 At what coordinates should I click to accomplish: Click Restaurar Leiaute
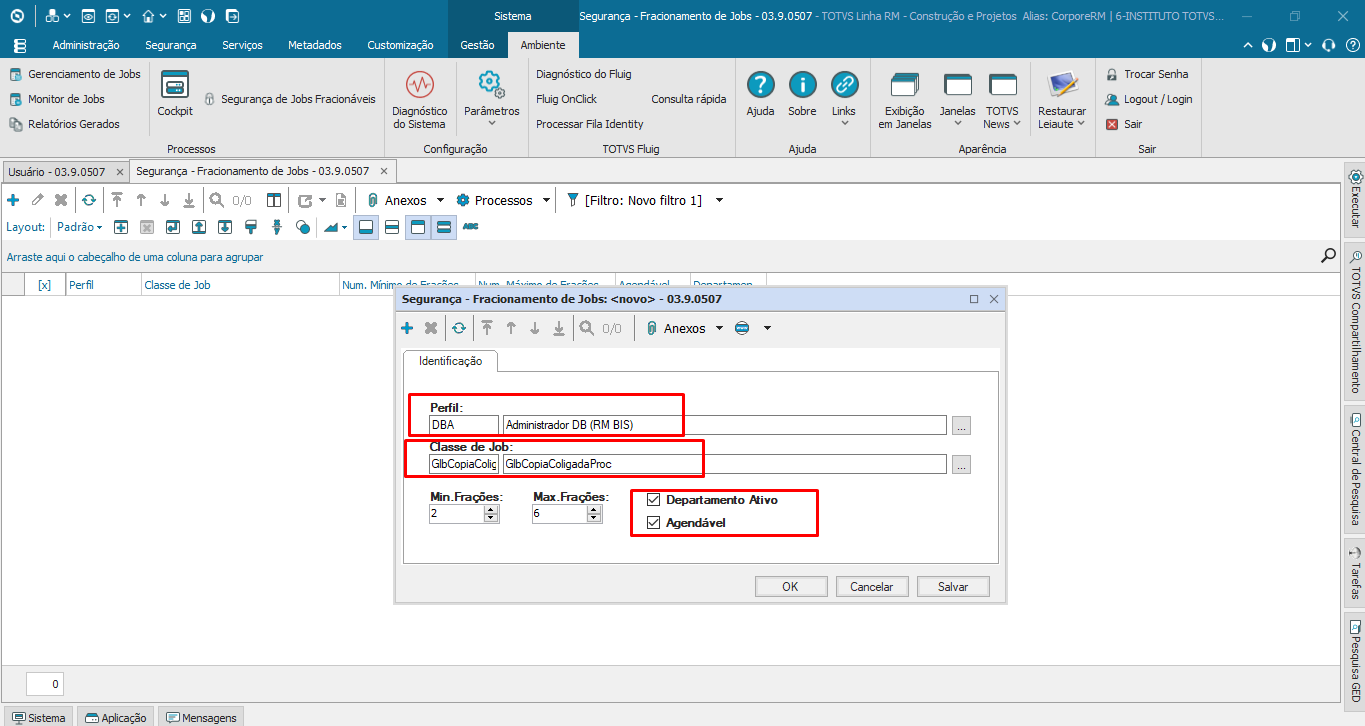(x=1061, y=96)
